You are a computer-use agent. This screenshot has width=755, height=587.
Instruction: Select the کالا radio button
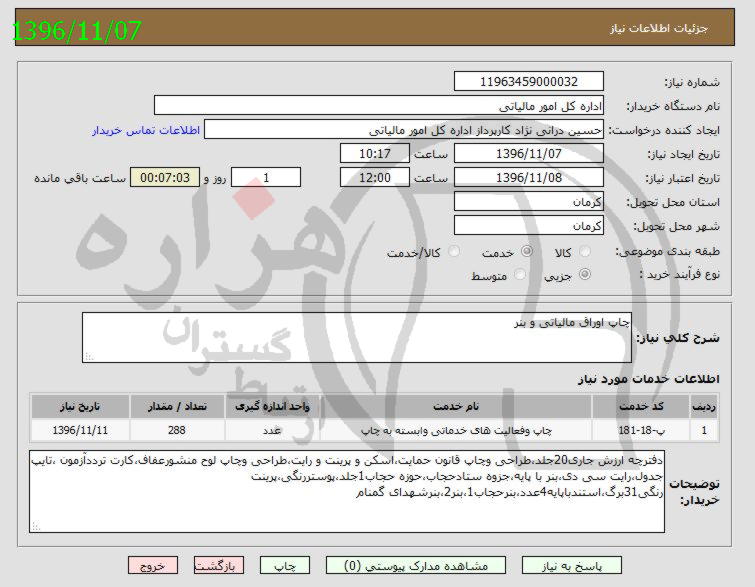pos(585,251)
